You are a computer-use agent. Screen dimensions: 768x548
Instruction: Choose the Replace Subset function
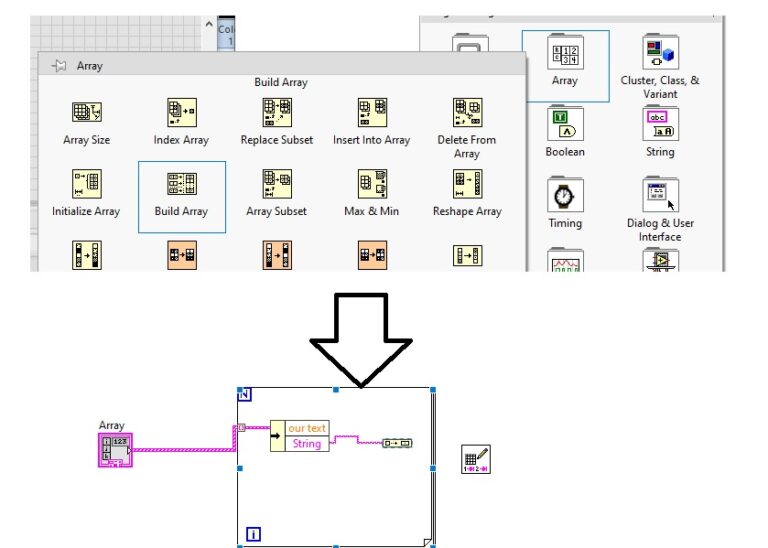276,113
